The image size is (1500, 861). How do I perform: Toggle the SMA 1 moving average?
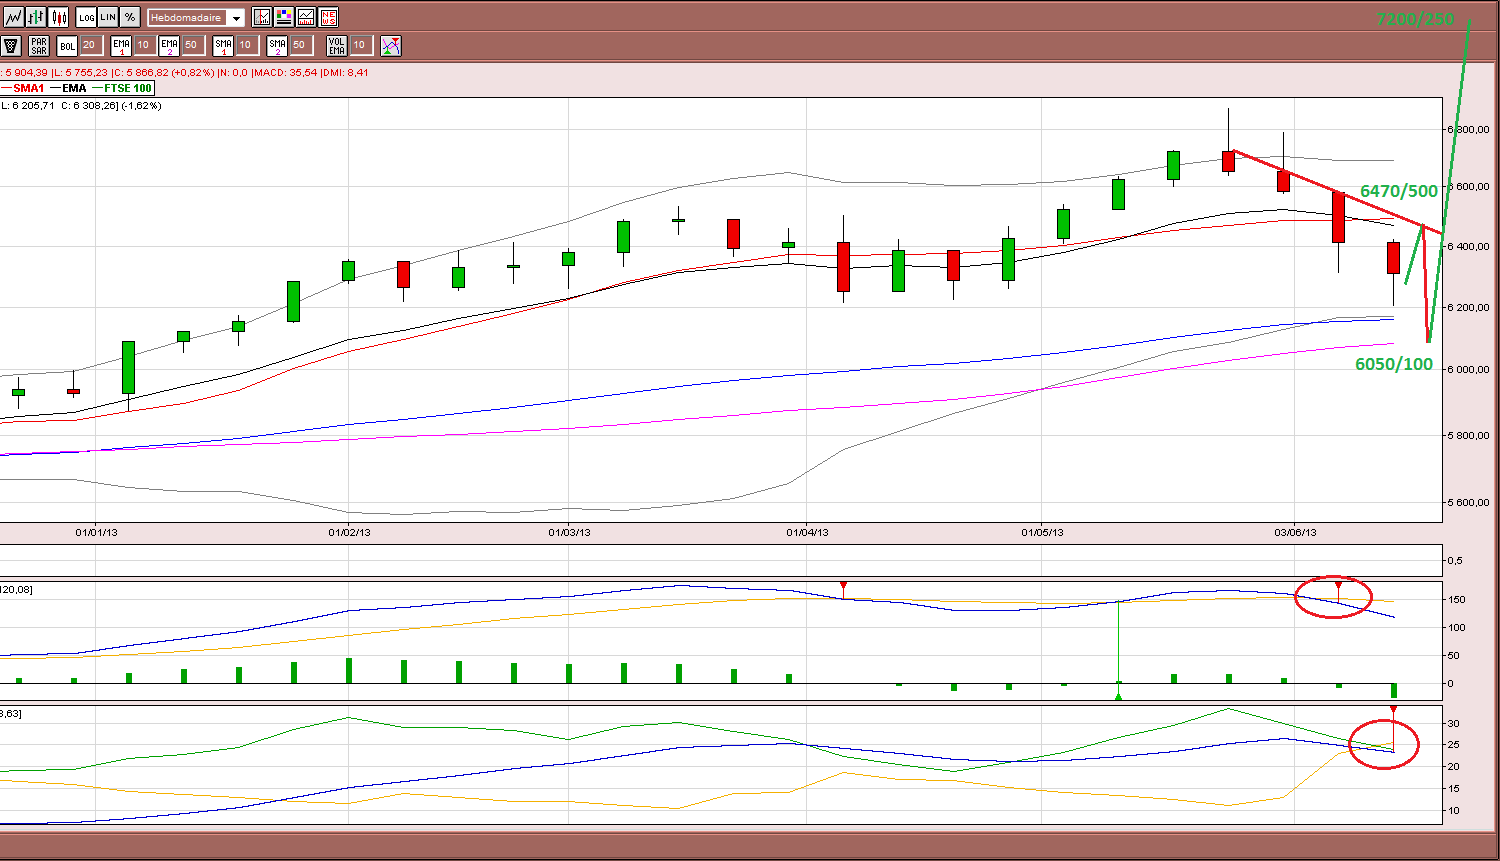223,46
